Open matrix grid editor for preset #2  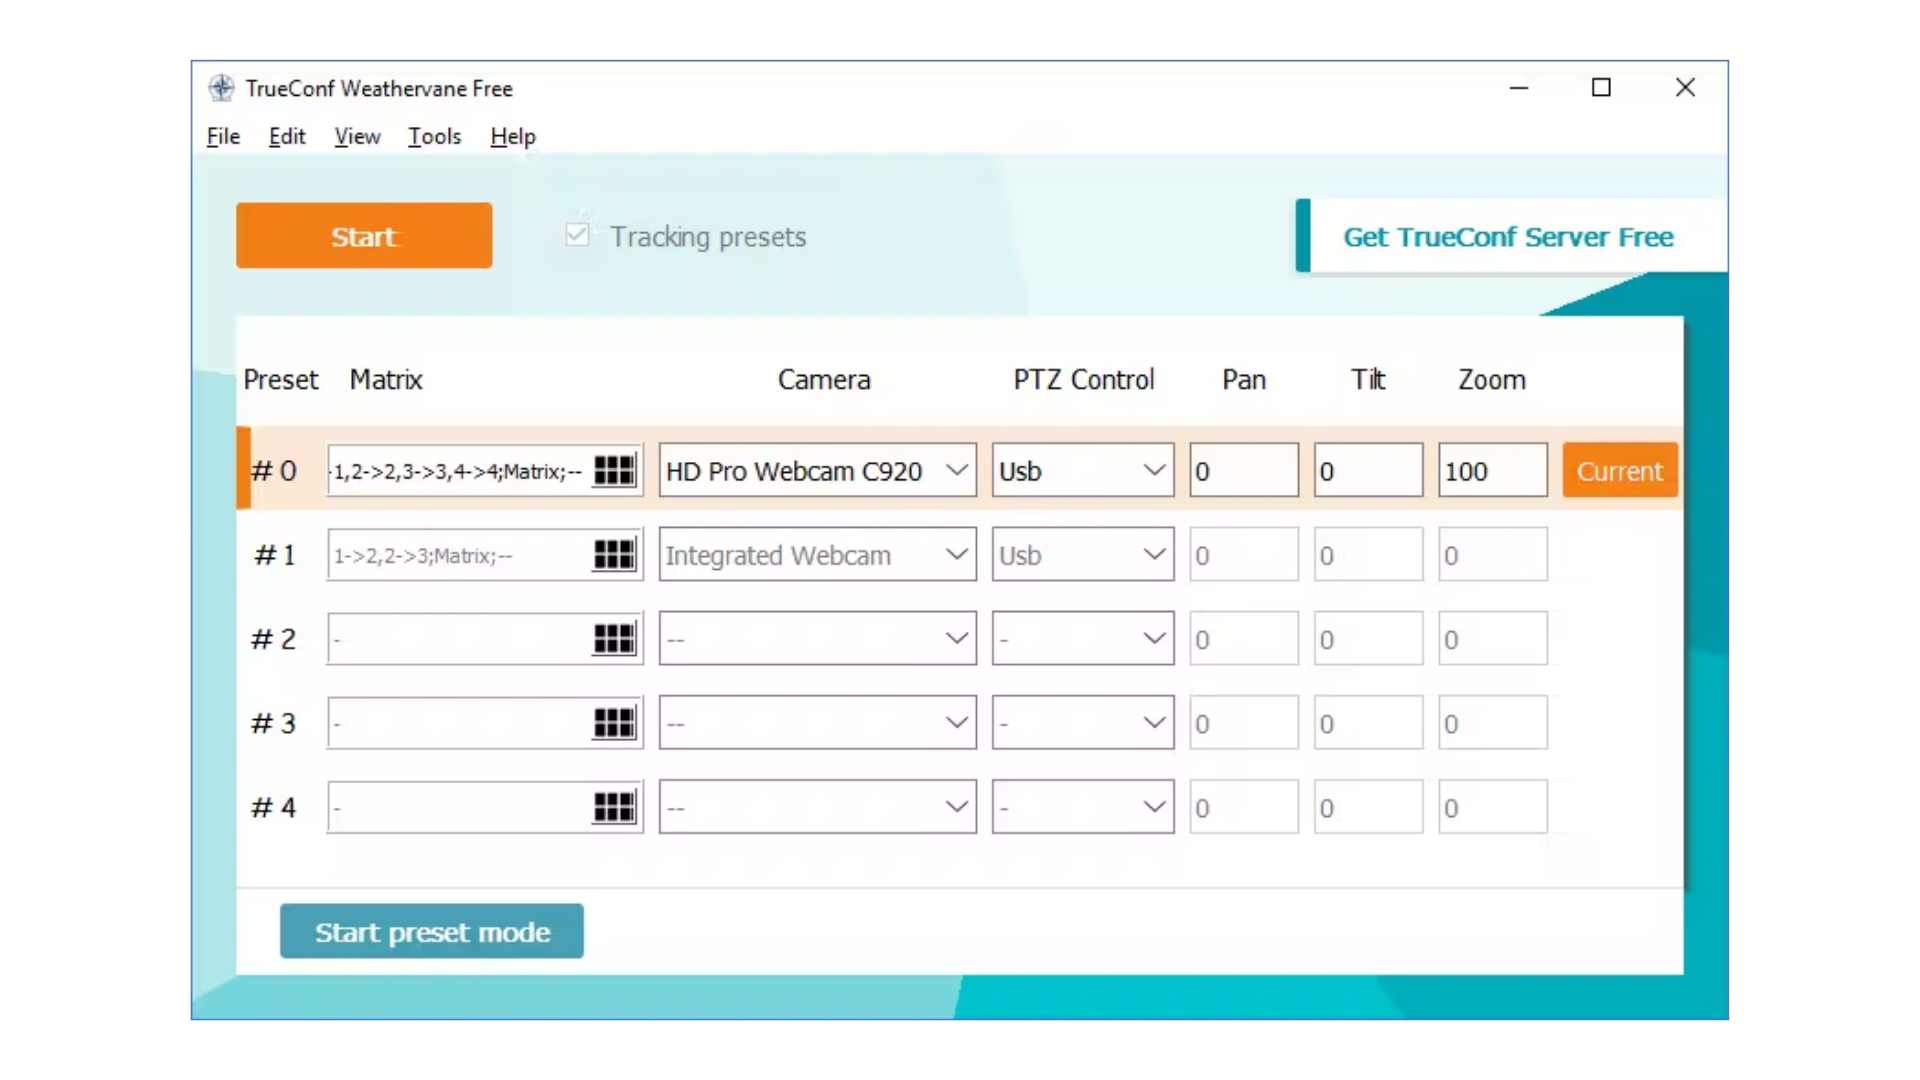tap(614, 638)
